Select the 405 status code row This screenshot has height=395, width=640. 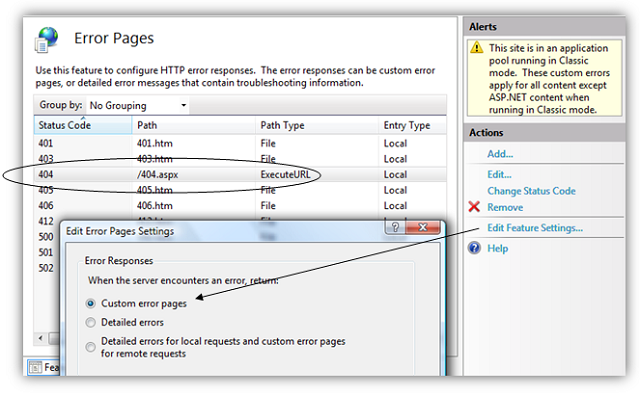240,190
